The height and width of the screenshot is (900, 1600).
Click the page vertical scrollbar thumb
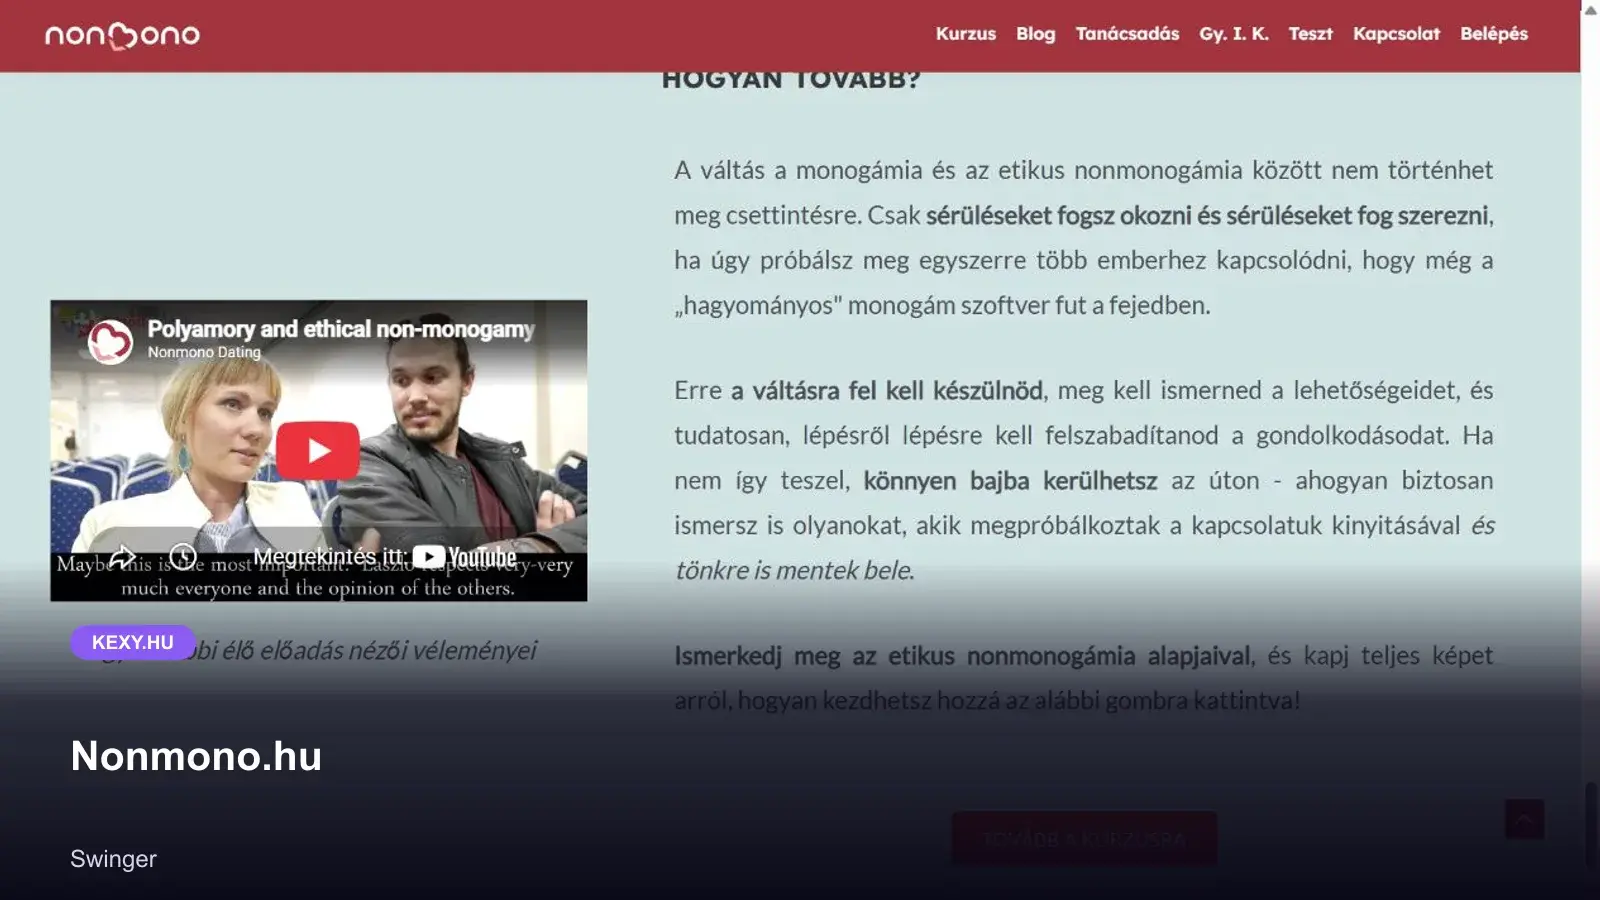[1590, 825]
